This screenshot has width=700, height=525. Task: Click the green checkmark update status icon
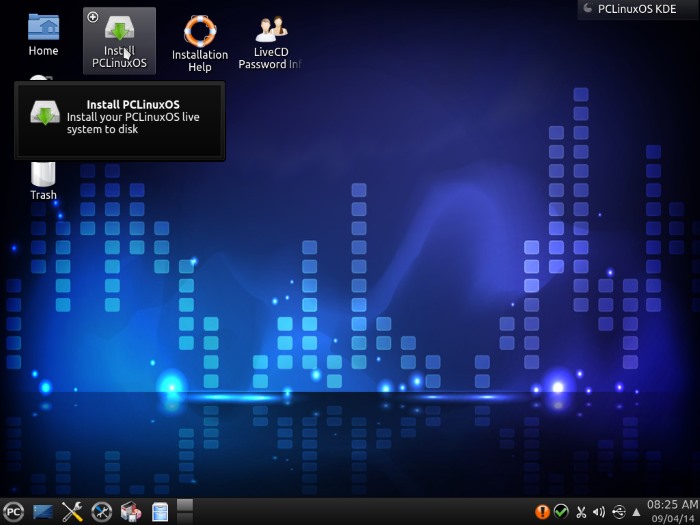(561, 511)
